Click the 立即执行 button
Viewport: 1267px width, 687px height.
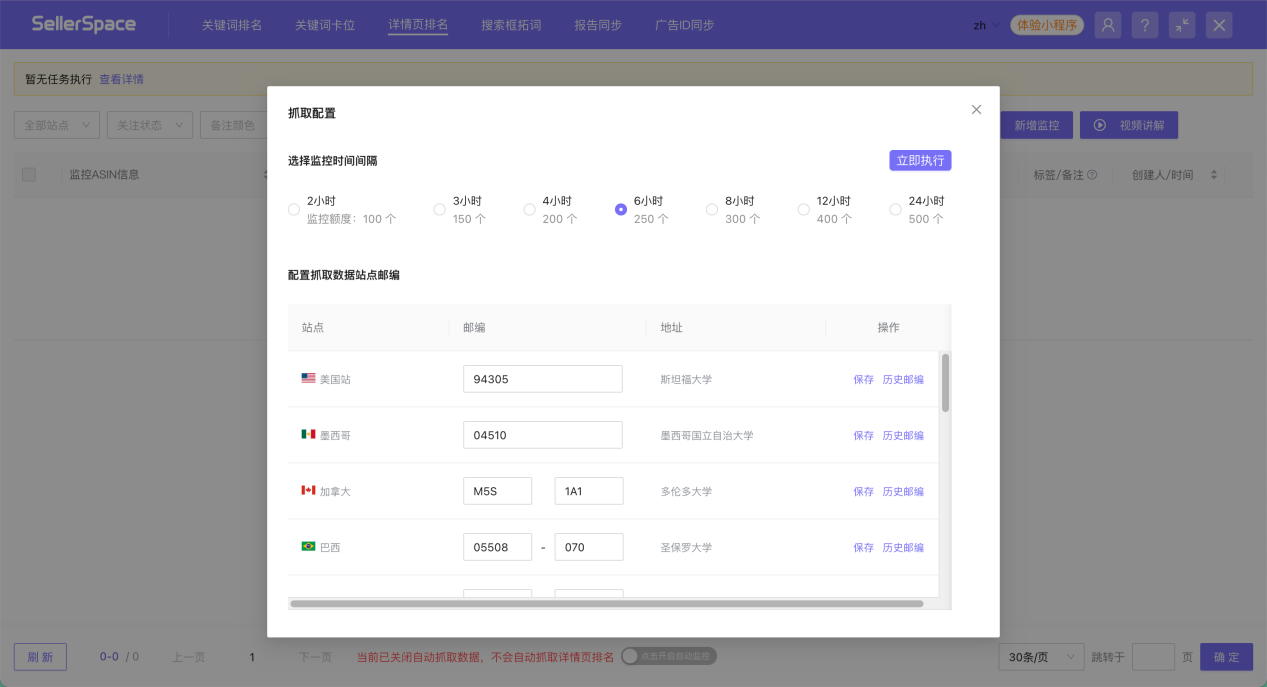click(x=919, y=159)
